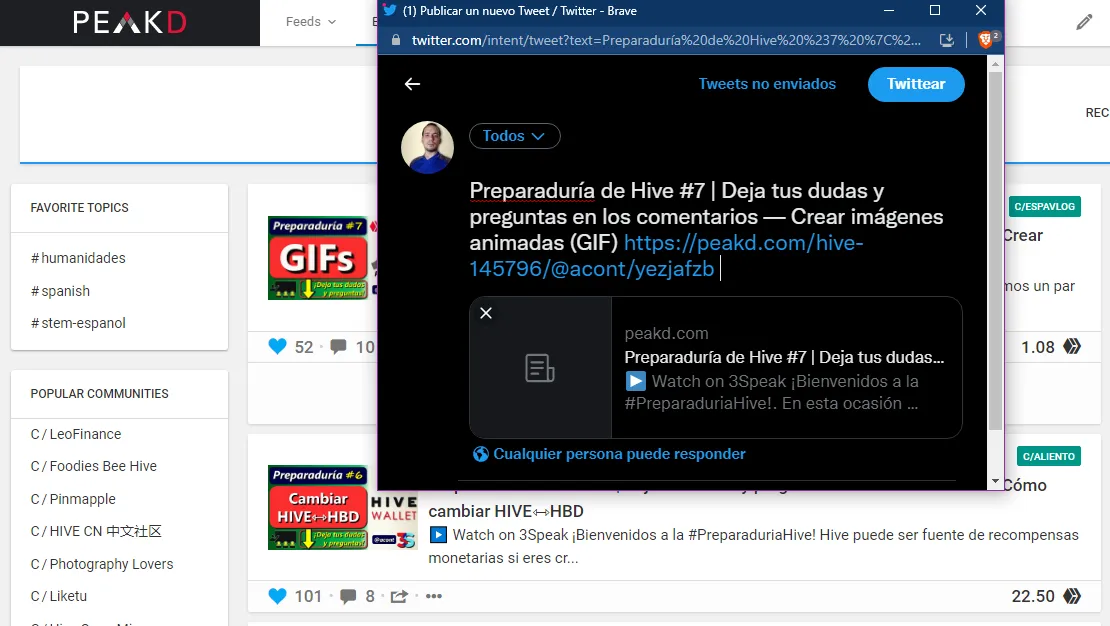The image size is (1110, 626).
Task: Remove the peakd.com link preview card
Action: [486, 313]
